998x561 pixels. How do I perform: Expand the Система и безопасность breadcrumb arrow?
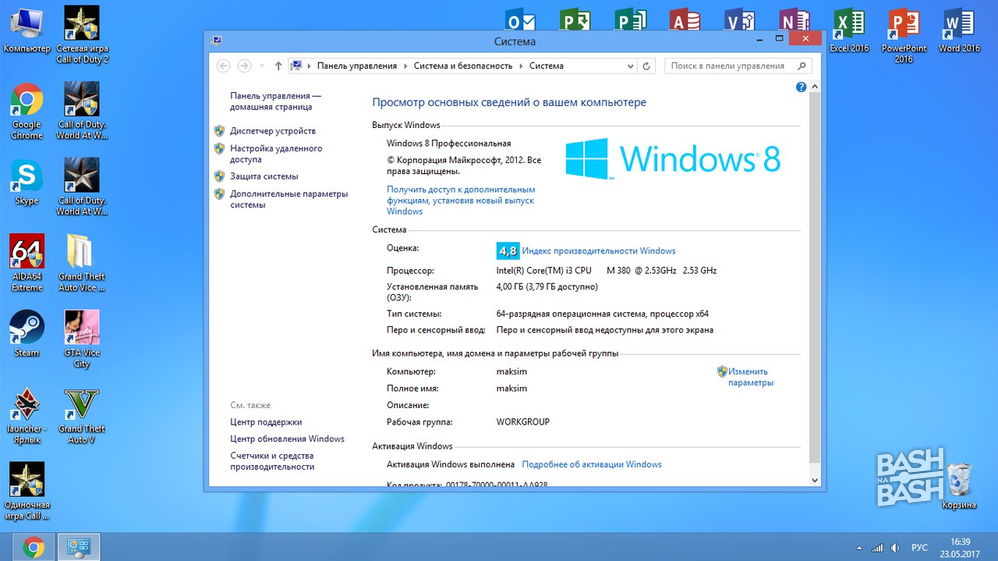tap(521, 66)
